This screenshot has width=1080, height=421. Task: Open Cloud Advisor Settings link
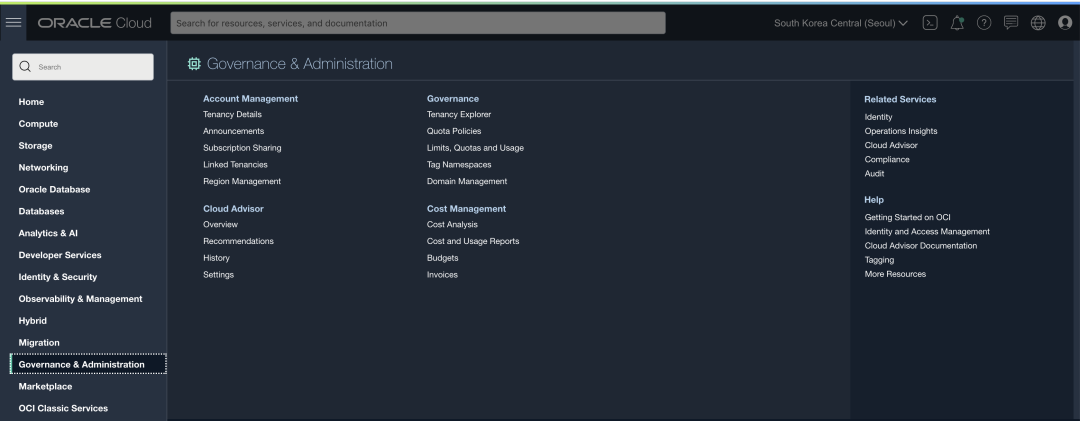[218, 275]
